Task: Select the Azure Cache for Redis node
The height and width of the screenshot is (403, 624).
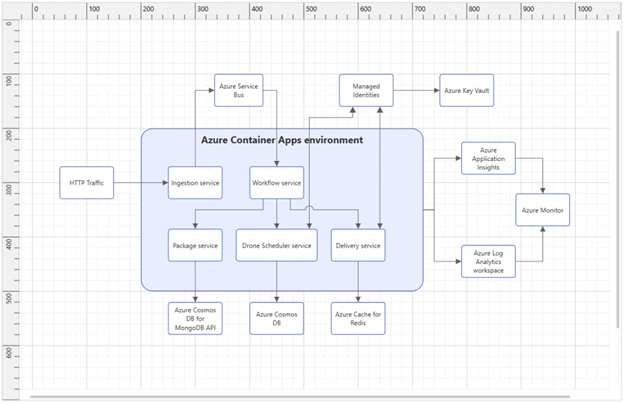Action: [x=358, y=317]
